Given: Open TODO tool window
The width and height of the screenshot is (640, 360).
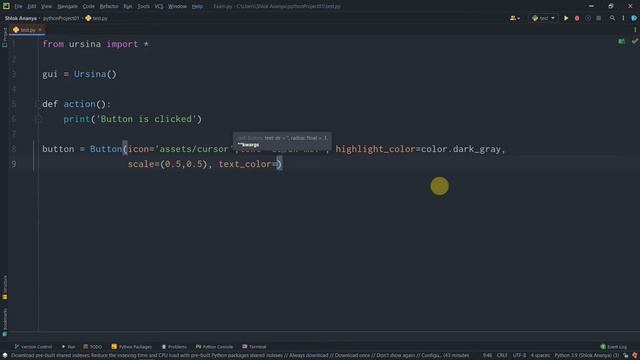Looking at the screenshot, I should [x=93, y=347].
